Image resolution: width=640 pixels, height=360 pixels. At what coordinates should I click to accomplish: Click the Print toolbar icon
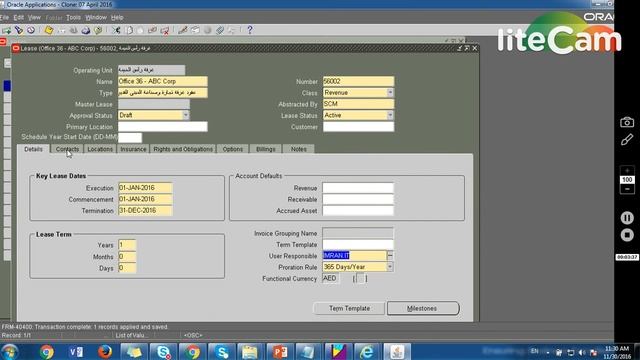[x=86, y=31]
